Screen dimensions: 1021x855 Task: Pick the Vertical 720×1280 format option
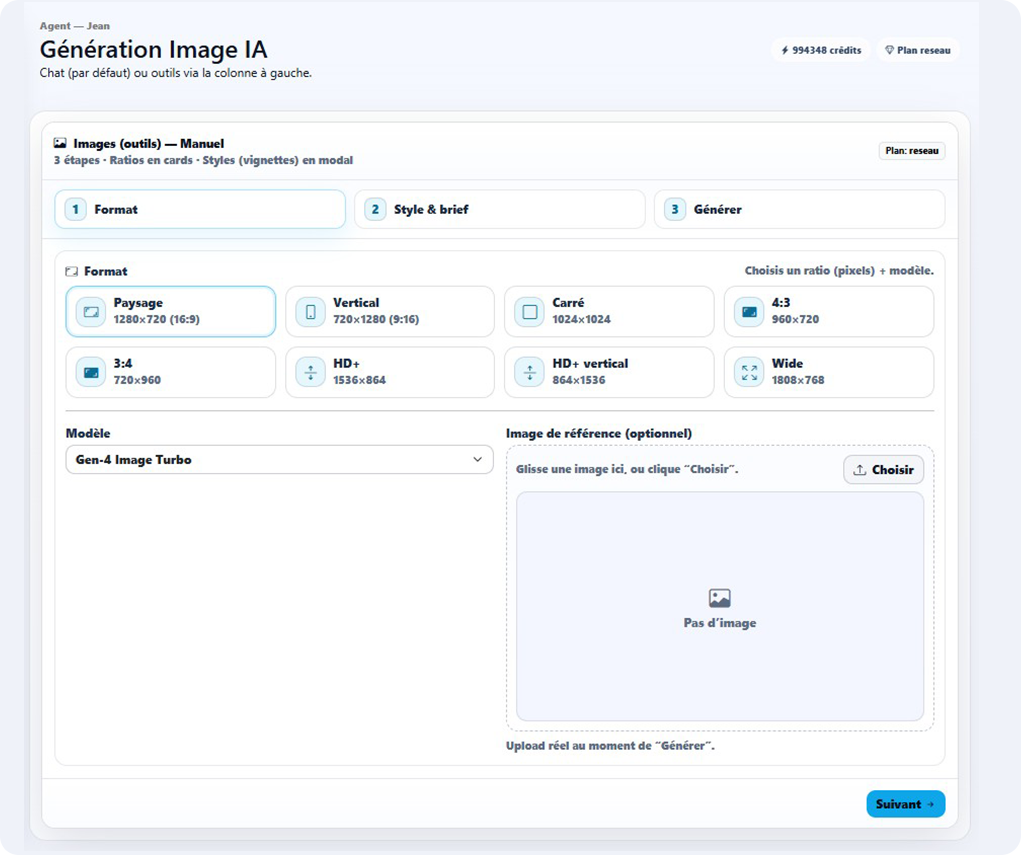coord(390,312)
